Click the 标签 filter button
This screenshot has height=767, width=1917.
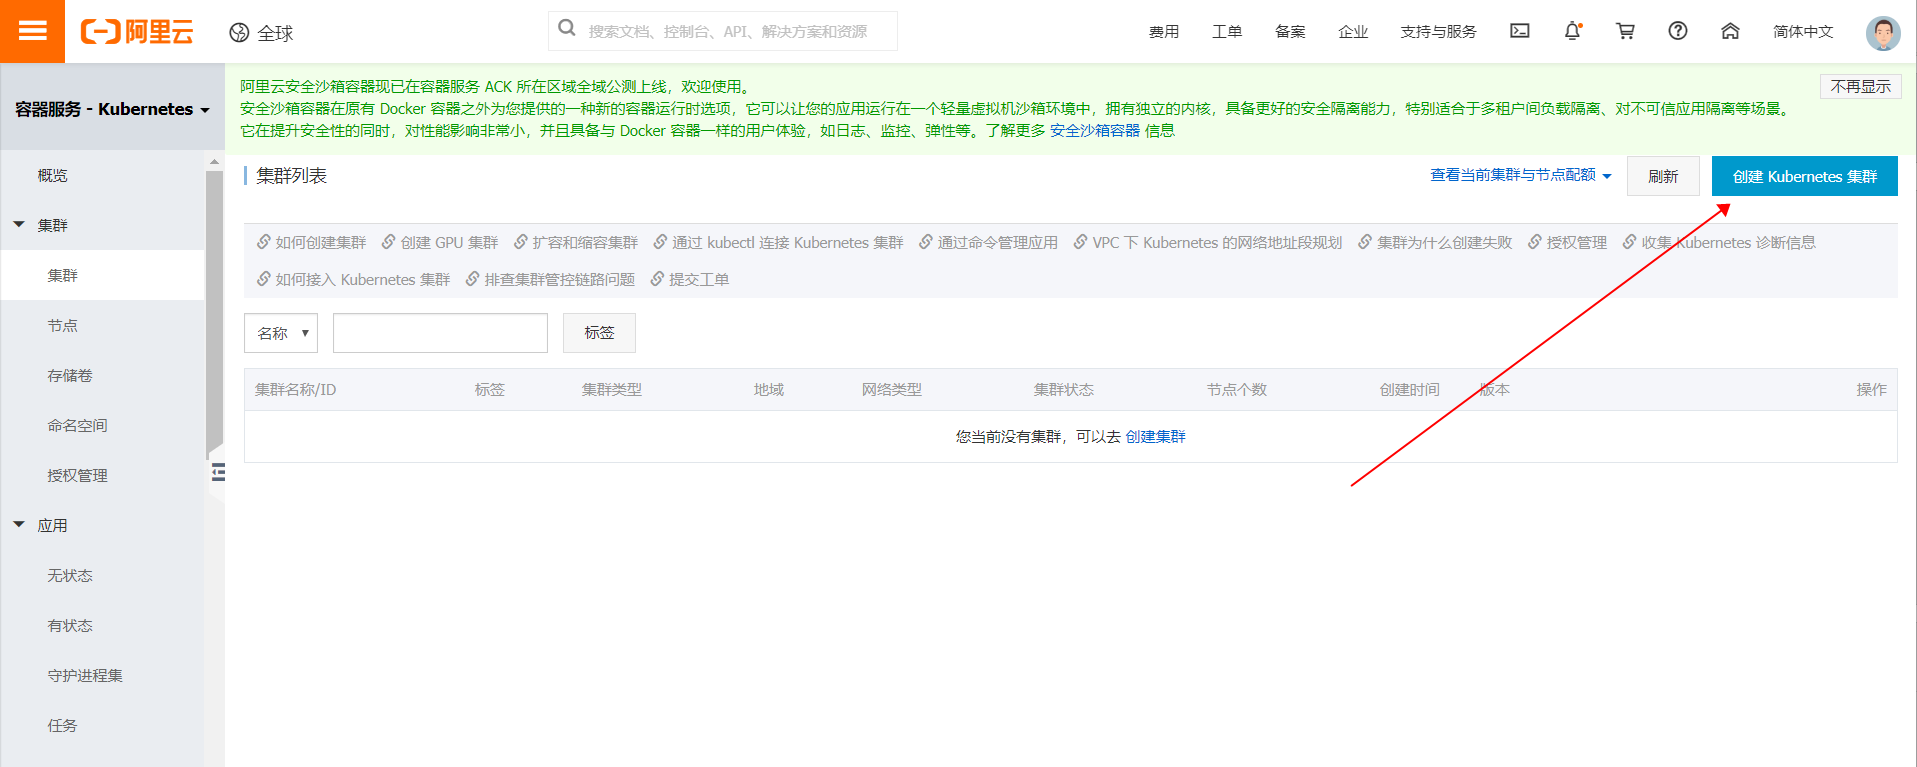click(x=599, y=333)
